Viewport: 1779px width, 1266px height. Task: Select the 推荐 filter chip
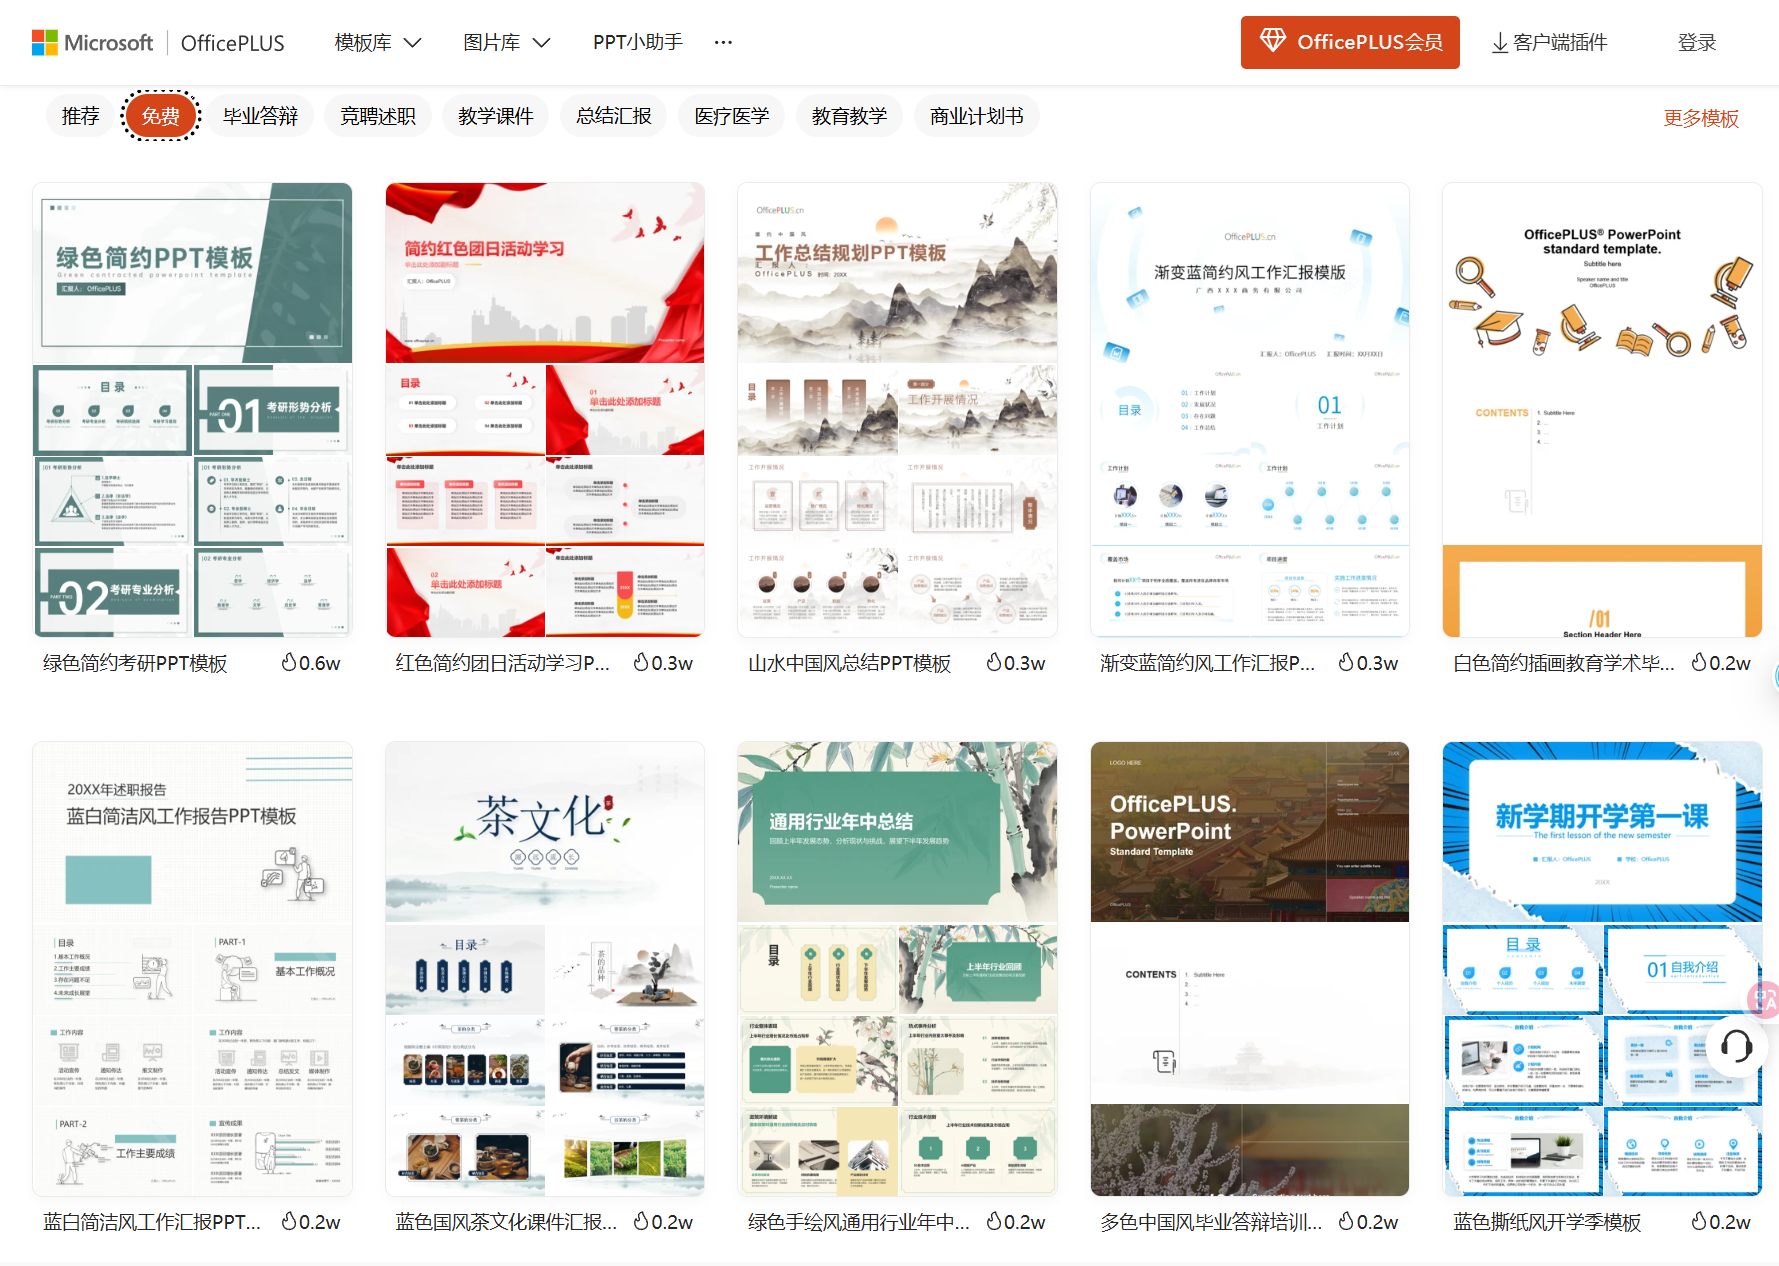[80, 115]
